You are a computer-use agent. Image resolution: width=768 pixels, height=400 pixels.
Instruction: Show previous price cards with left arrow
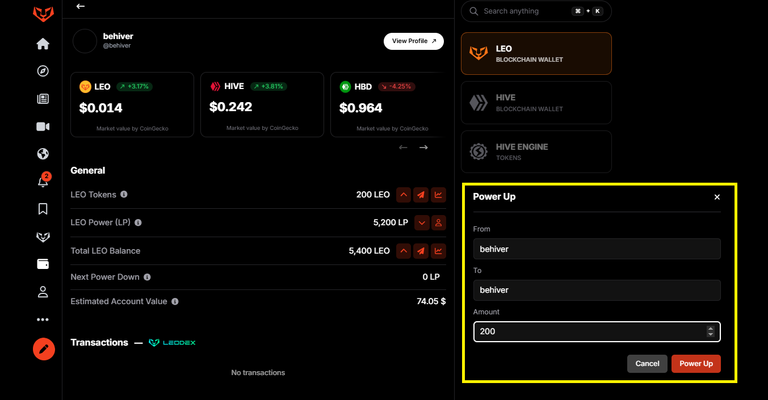tap(403, 147)
